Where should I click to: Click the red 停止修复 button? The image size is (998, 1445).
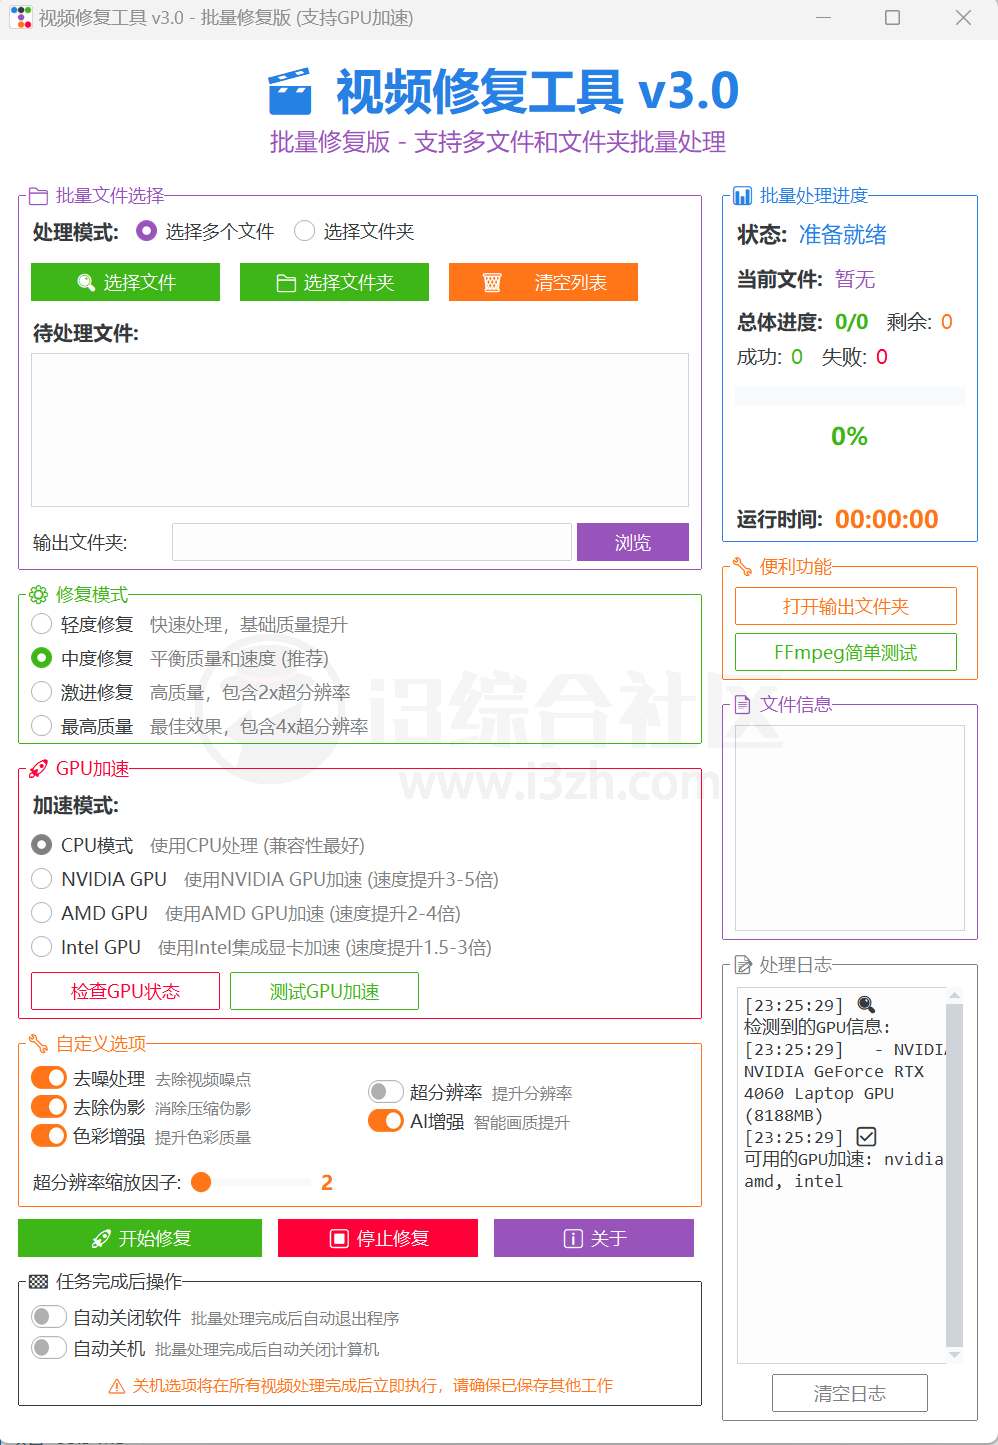pos(378,1238)
